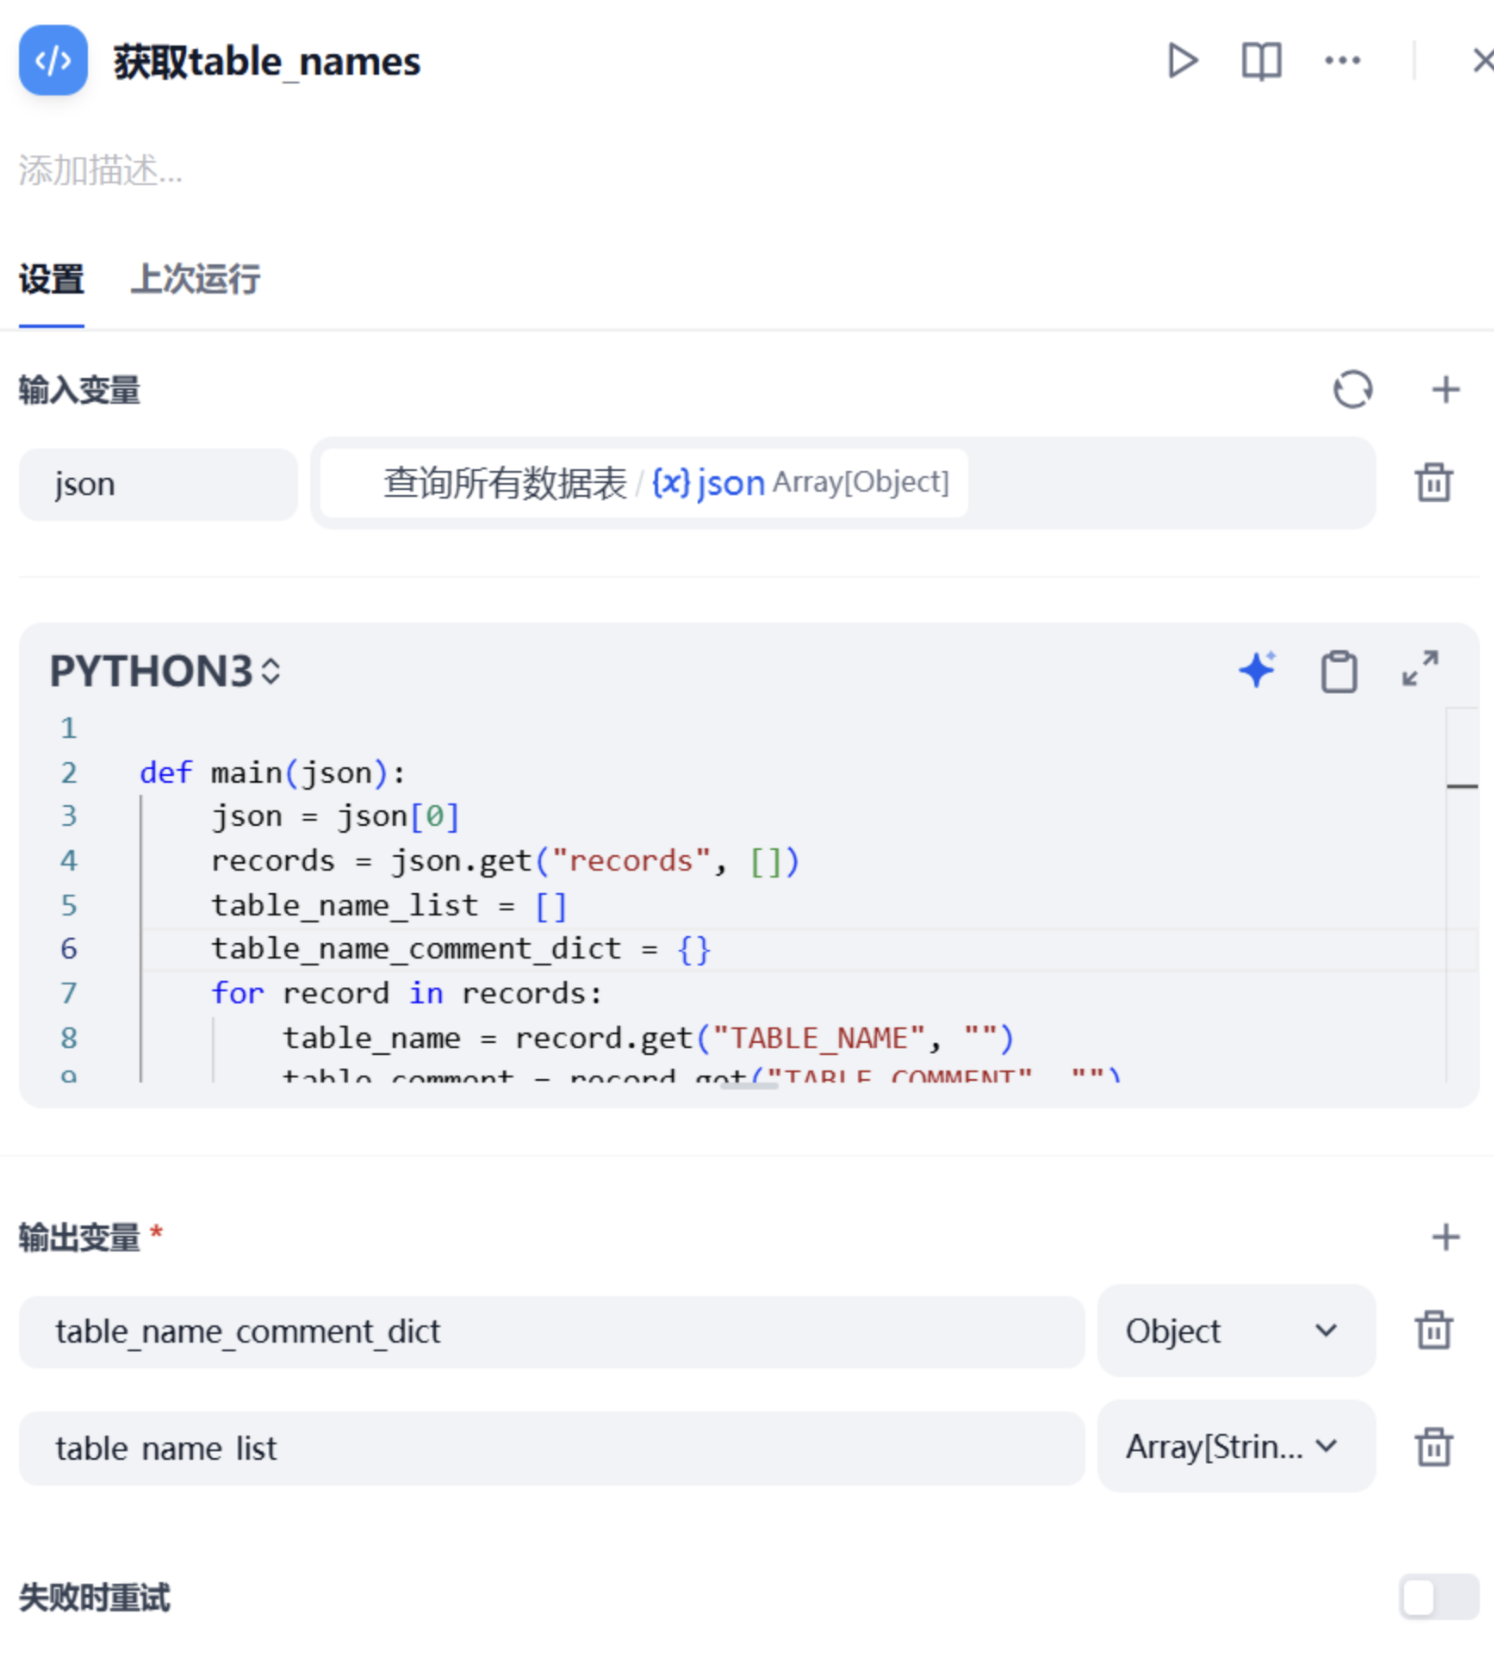
Task: Open the Array[String] type dropdown
Action: coord(1236,1446)
